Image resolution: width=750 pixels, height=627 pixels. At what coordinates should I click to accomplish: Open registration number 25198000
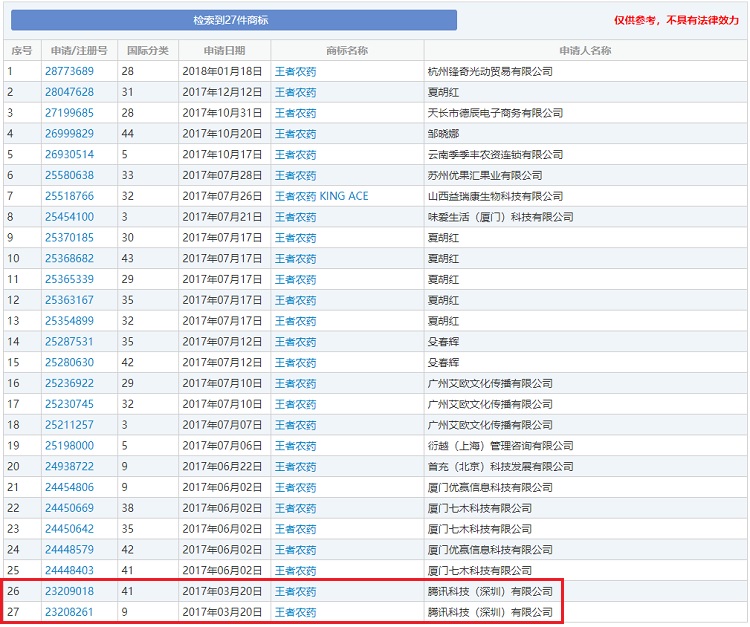click(69, 446)
